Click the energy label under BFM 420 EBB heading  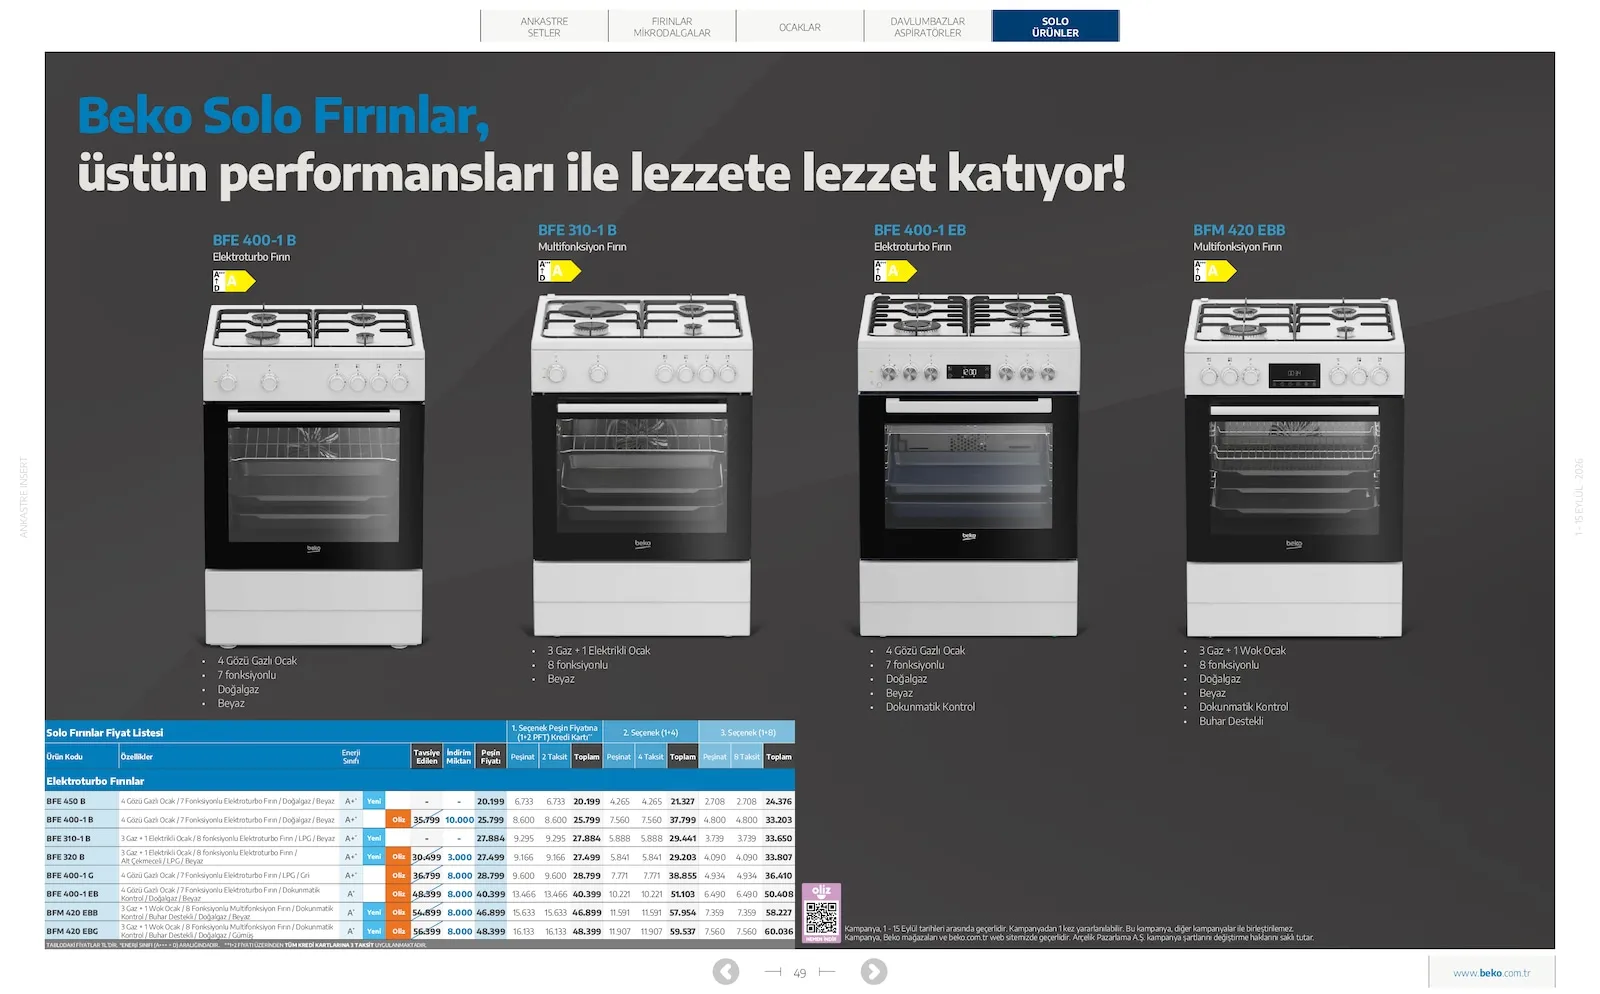point(1215,271)
